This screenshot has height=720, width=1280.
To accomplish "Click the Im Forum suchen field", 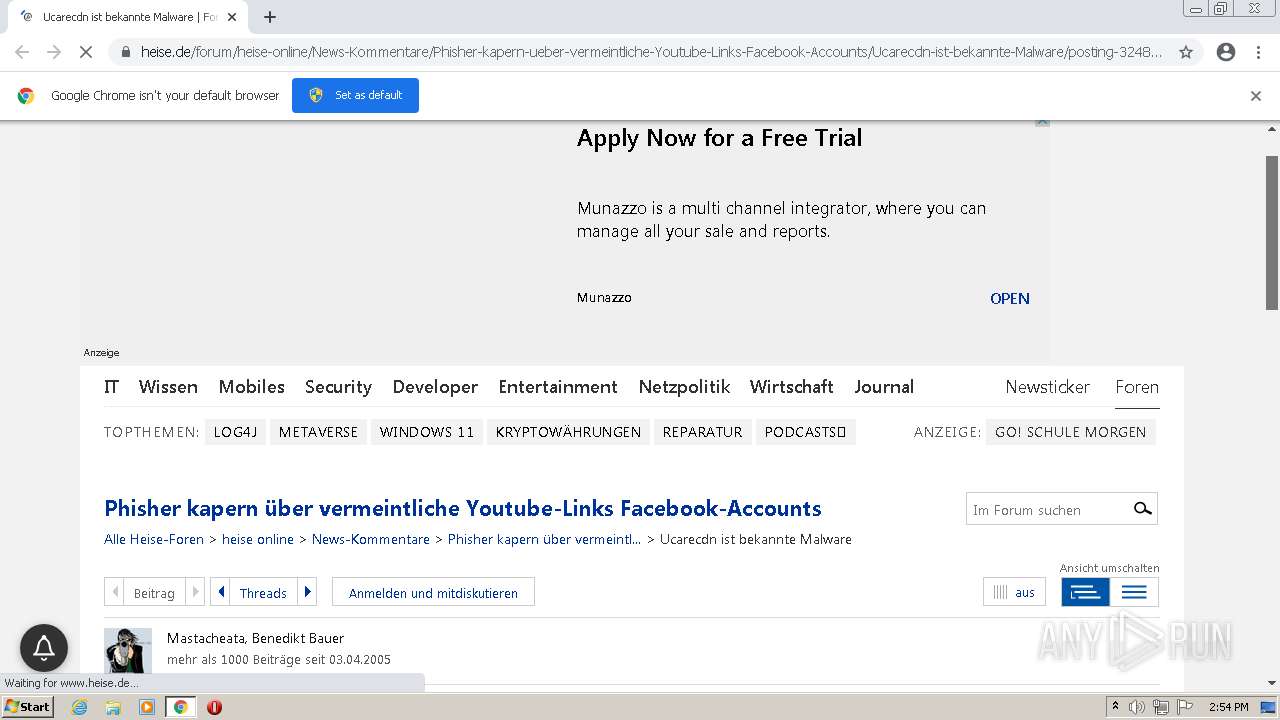I will (x=1047, y=509).
